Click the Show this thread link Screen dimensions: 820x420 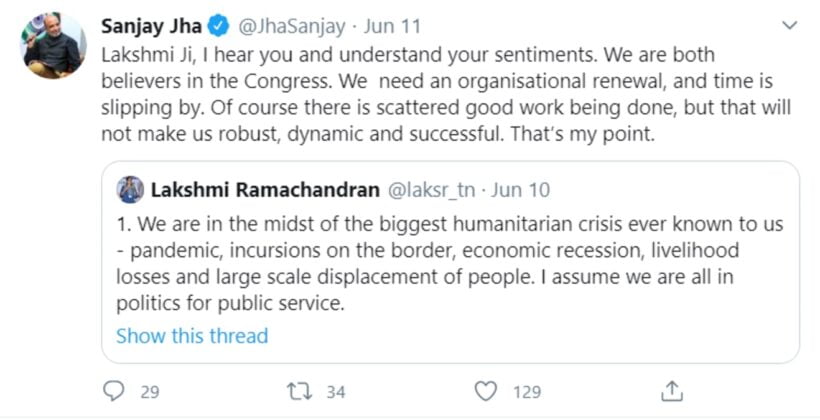(x=192, y=336)
